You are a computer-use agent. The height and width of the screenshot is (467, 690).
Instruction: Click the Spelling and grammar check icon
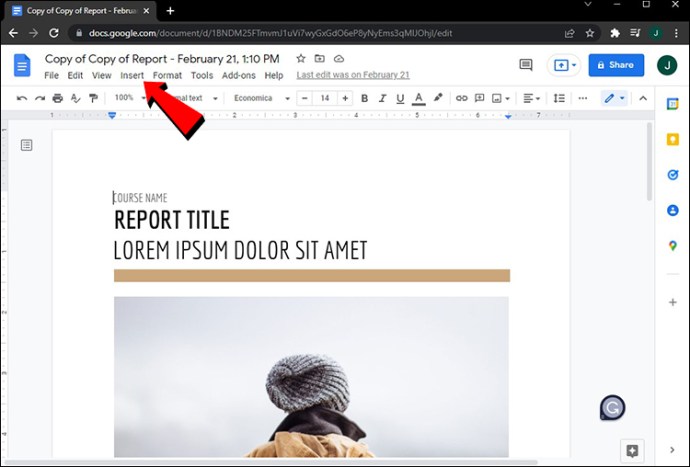pos(76,98)
